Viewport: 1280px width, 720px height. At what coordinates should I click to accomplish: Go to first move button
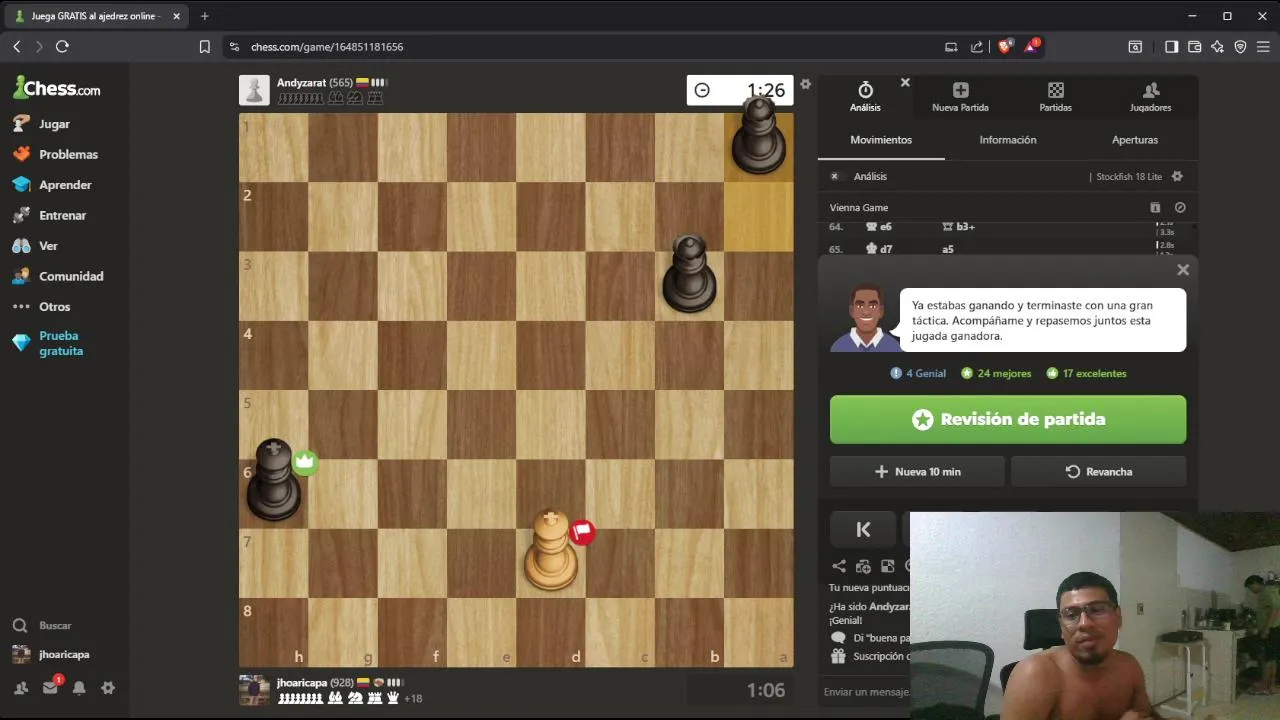tap(864, 530)
